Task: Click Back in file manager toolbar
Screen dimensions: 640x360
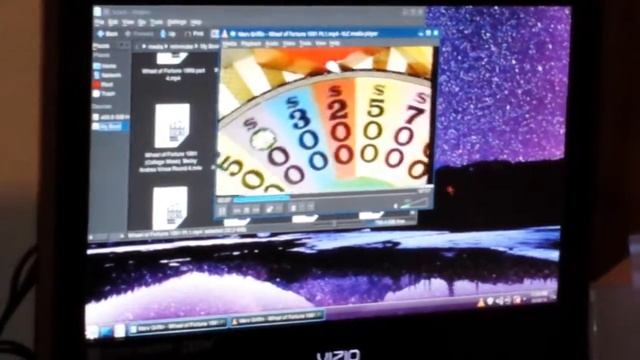Action: [108, 34]
